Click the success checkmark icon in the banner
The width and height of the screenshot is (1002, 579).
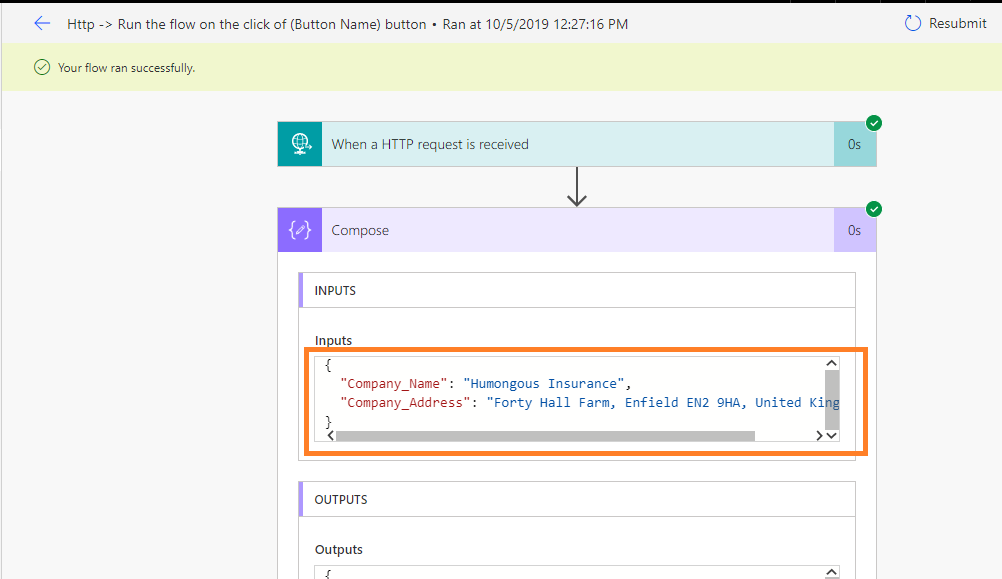[x=42, y=67]
